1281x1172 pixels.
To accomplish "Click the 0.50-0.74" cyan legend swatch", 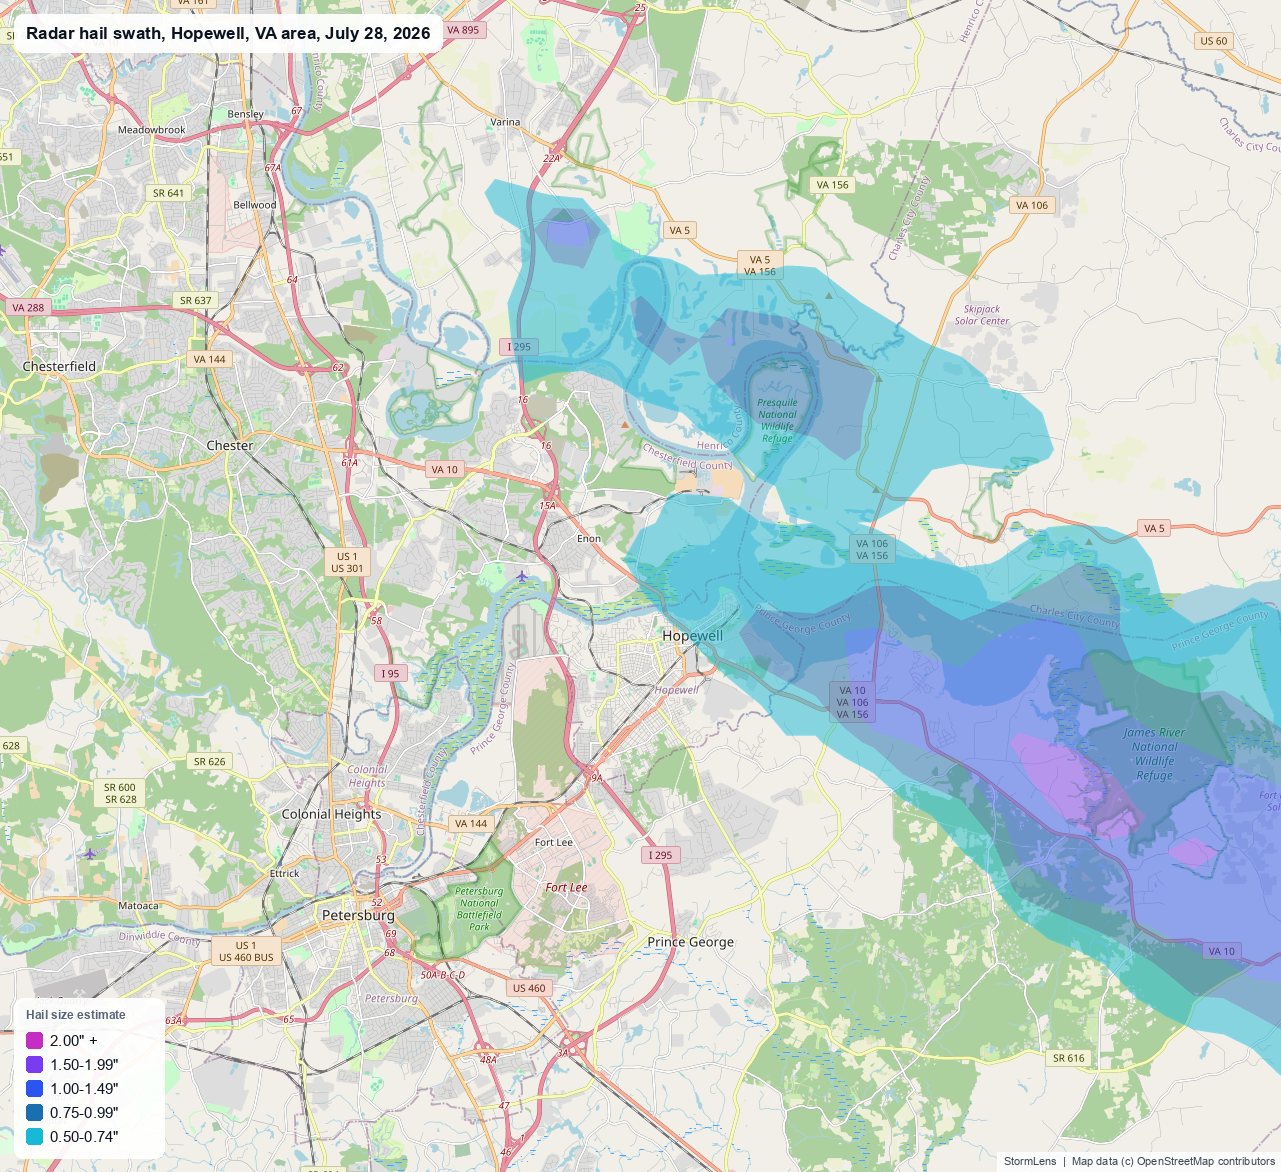I will pos(34,1136).
